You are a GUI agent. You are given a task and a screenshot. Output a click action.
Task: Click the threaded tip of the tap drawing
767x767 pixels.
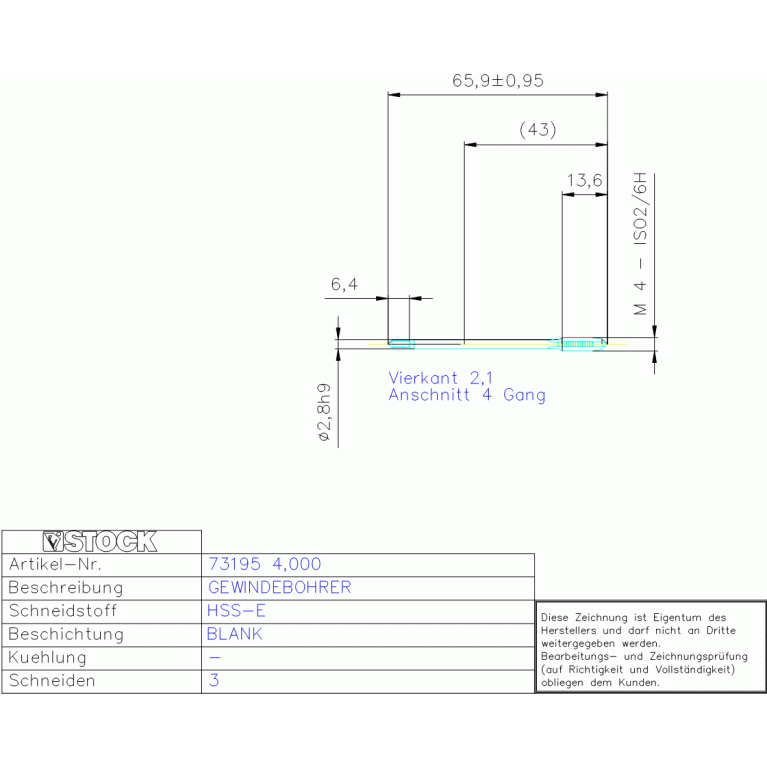pos(583,344)
